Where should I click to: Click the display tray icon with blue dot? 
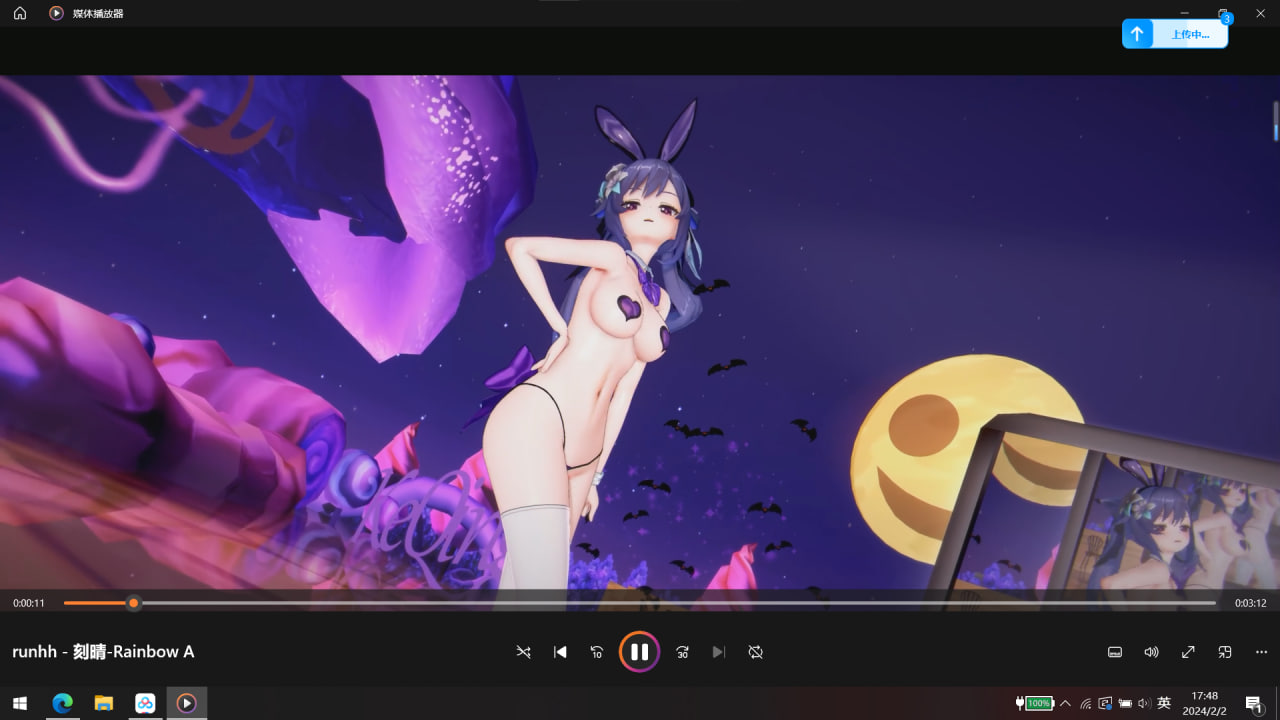(1105, 703)
